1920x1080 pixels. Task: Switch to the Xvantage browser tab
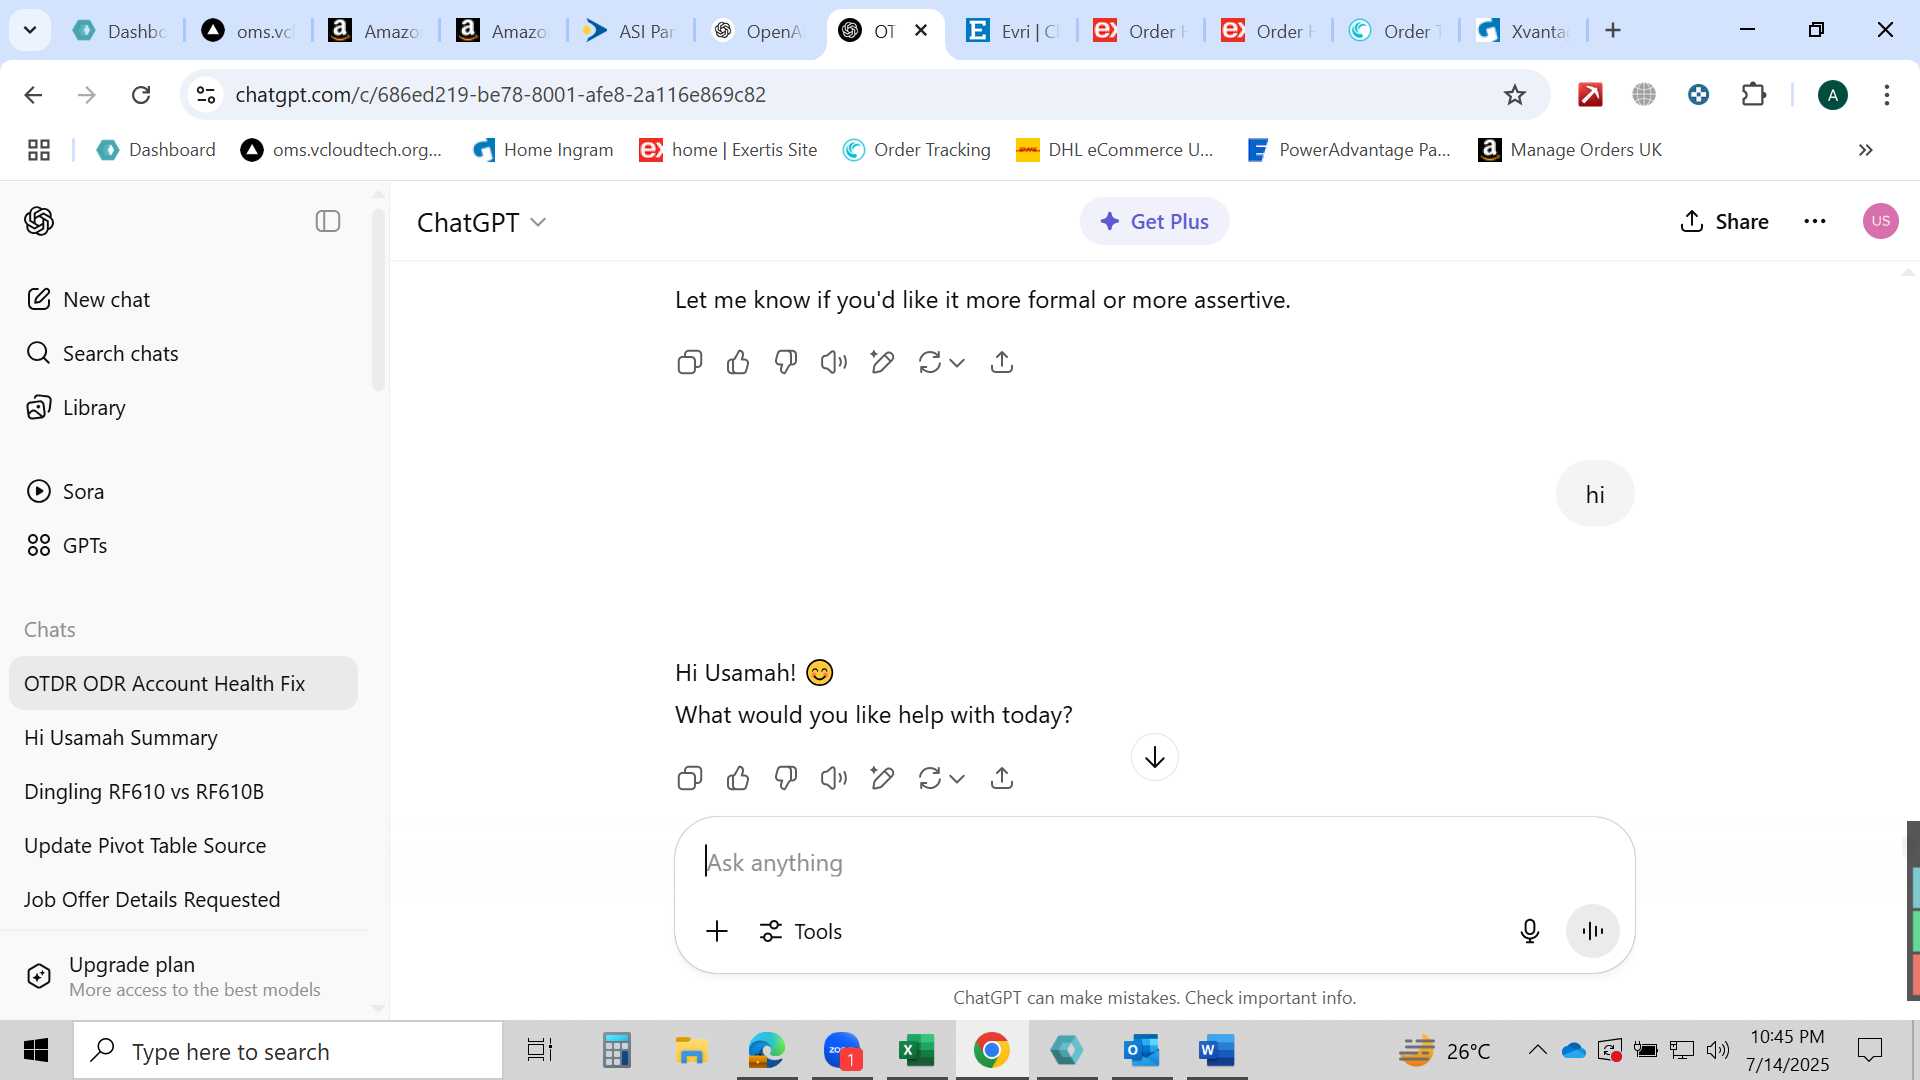tap(1523, 31)
